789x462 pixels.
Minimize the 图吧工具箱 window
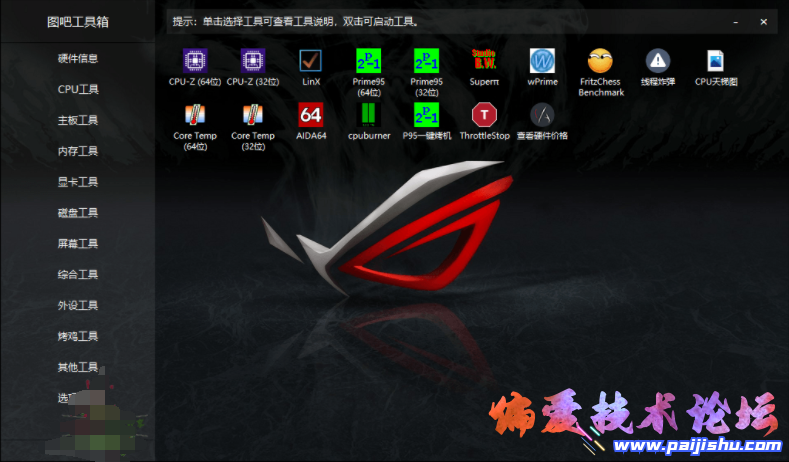[736, 21]
